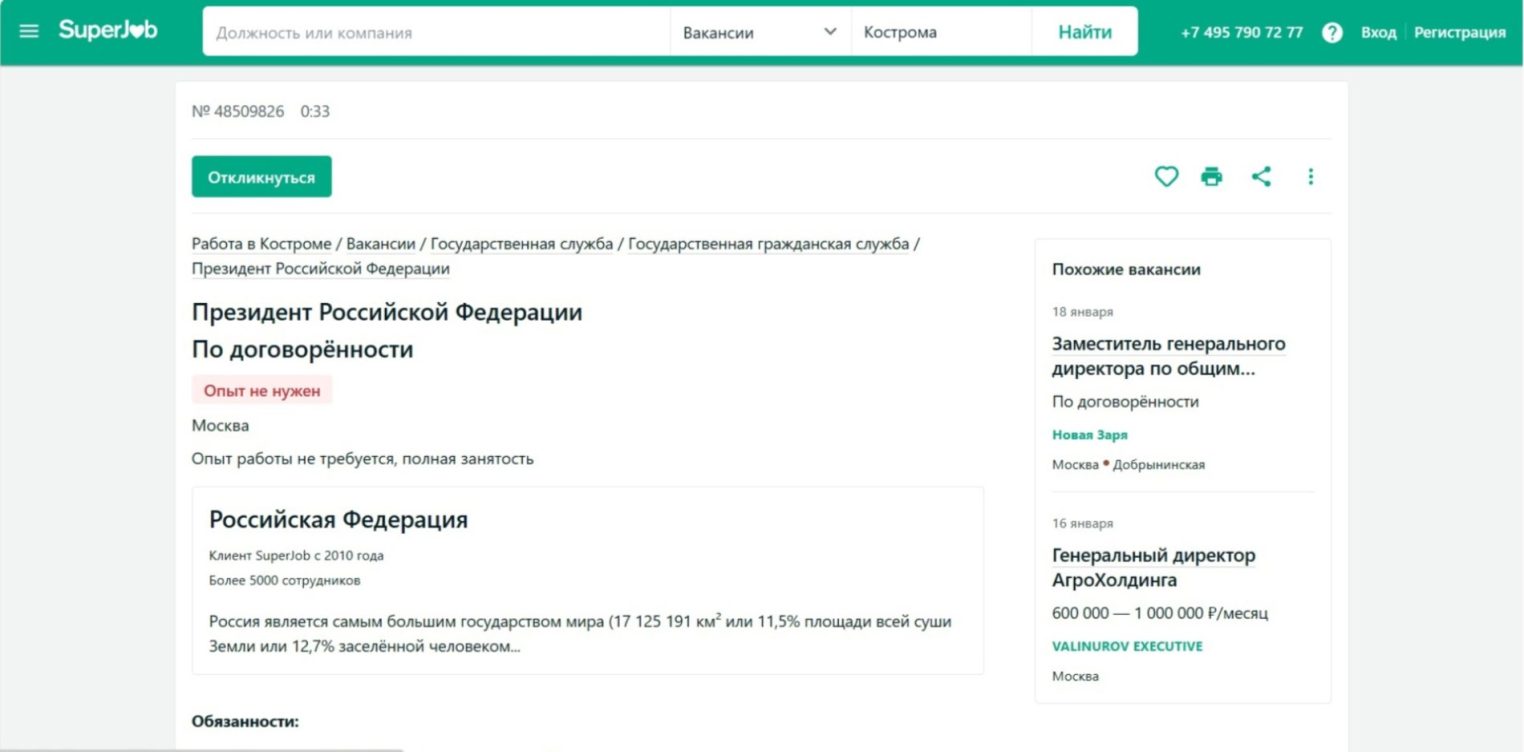Click the Откликнуться apply button

[x=262, y=177]
